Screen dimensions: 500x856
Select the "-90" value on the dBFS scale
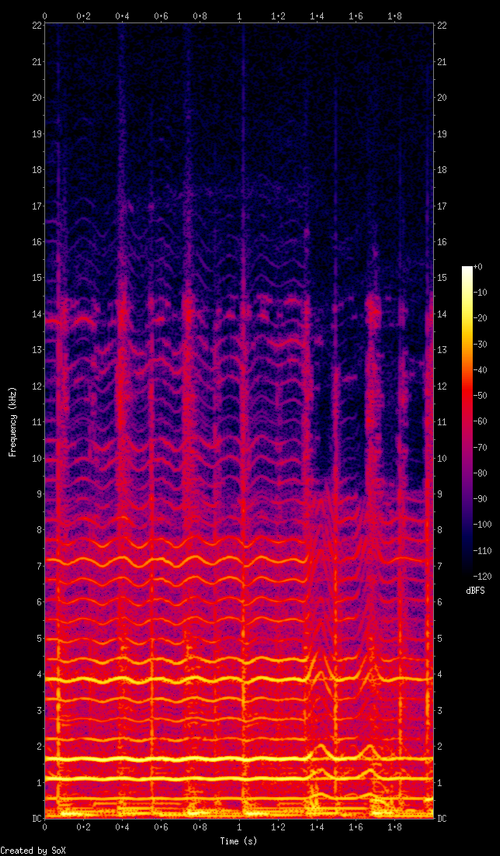[480, 499]
